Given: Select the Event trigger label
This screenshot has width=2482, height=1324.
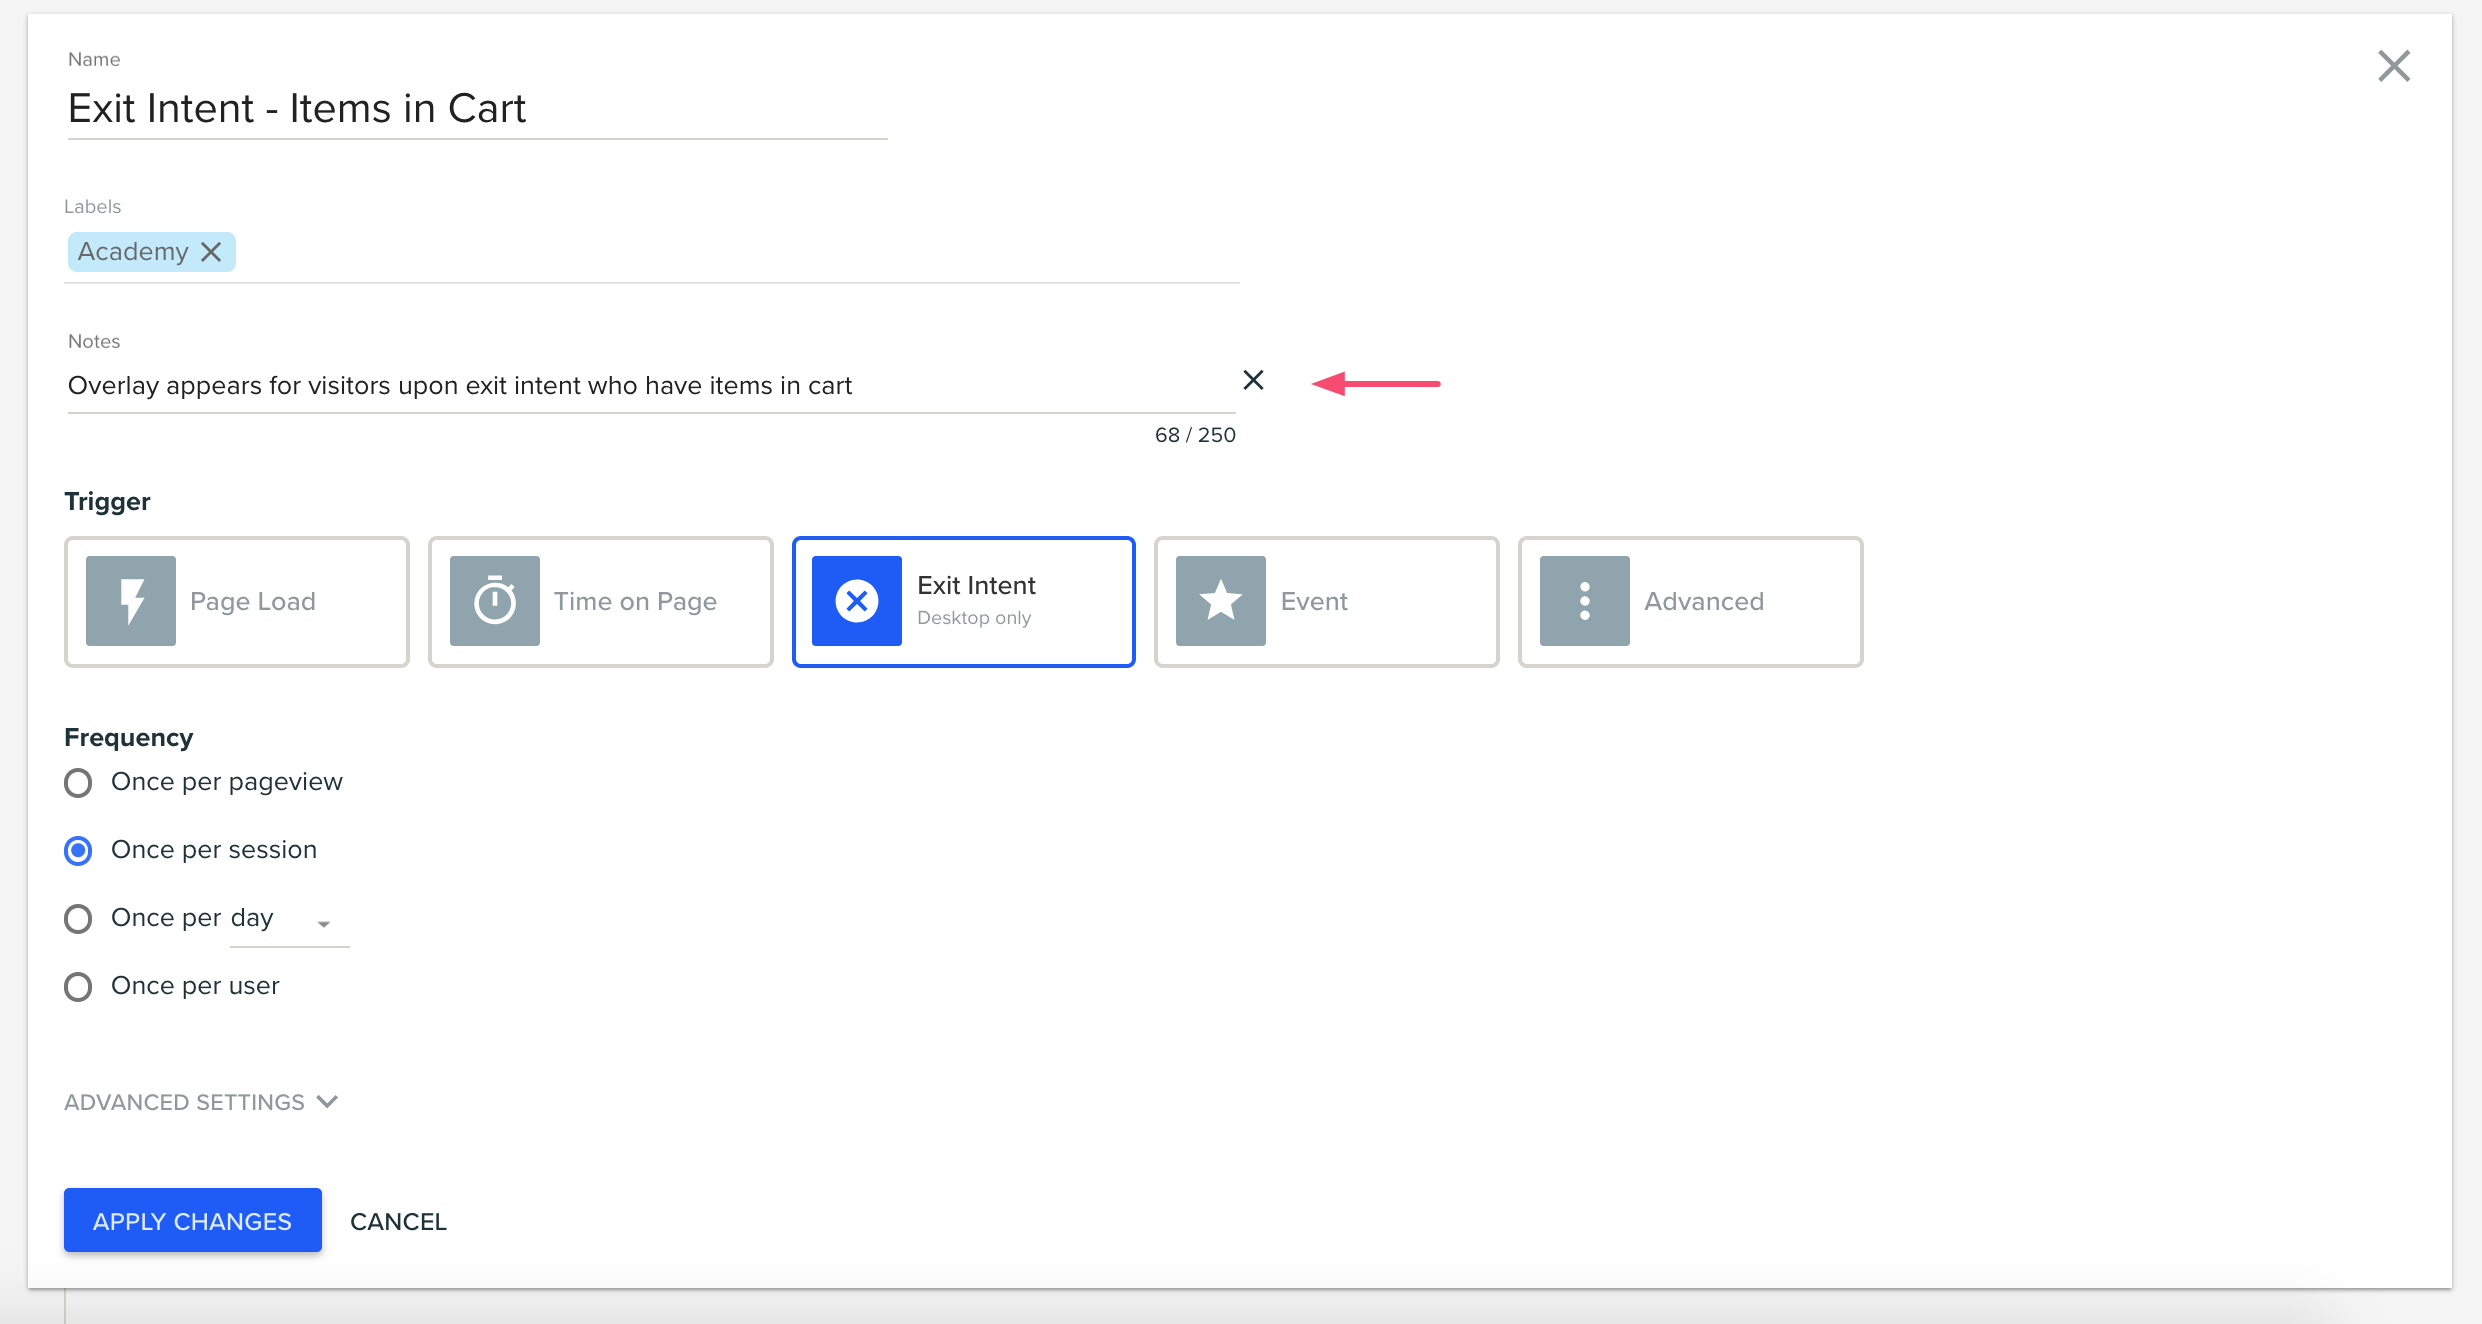Looking at the screenshot, I should (x=1314, y=601).
